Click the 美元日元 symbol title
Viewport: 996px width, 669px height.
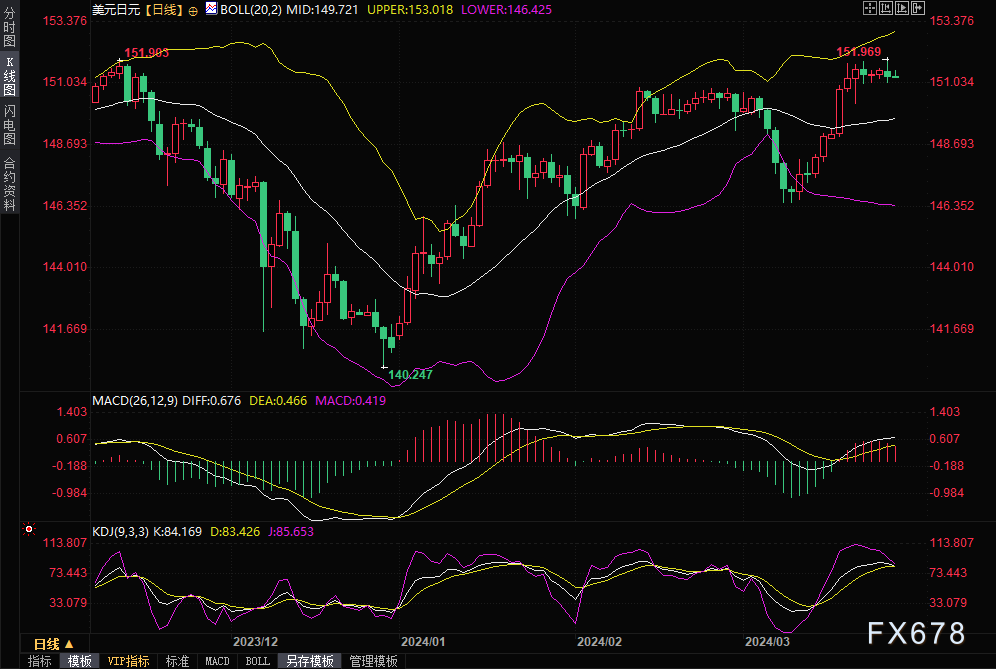coord(116,10)
